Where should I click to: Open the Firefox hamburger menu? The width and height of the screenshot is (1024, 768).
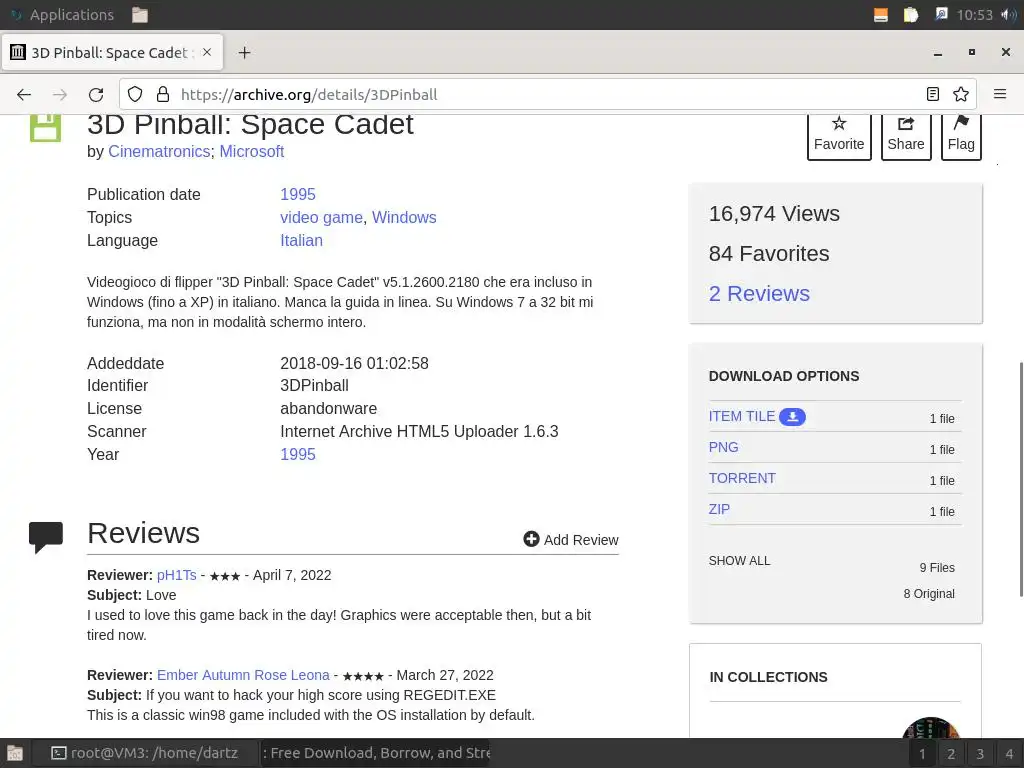1000,95
